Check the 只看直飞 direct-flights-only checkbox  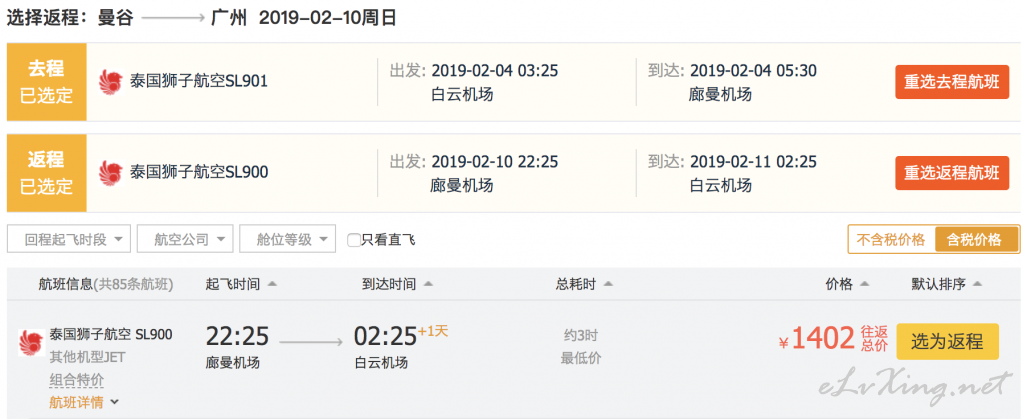click(x=354, y=240)
